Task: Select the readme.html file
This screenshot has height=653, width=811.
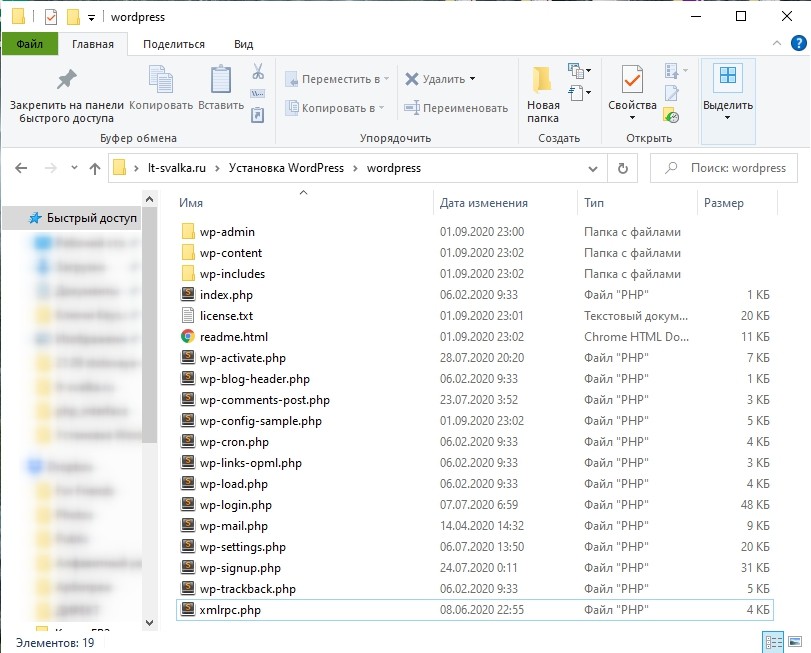Action: (x=475, y=337)
